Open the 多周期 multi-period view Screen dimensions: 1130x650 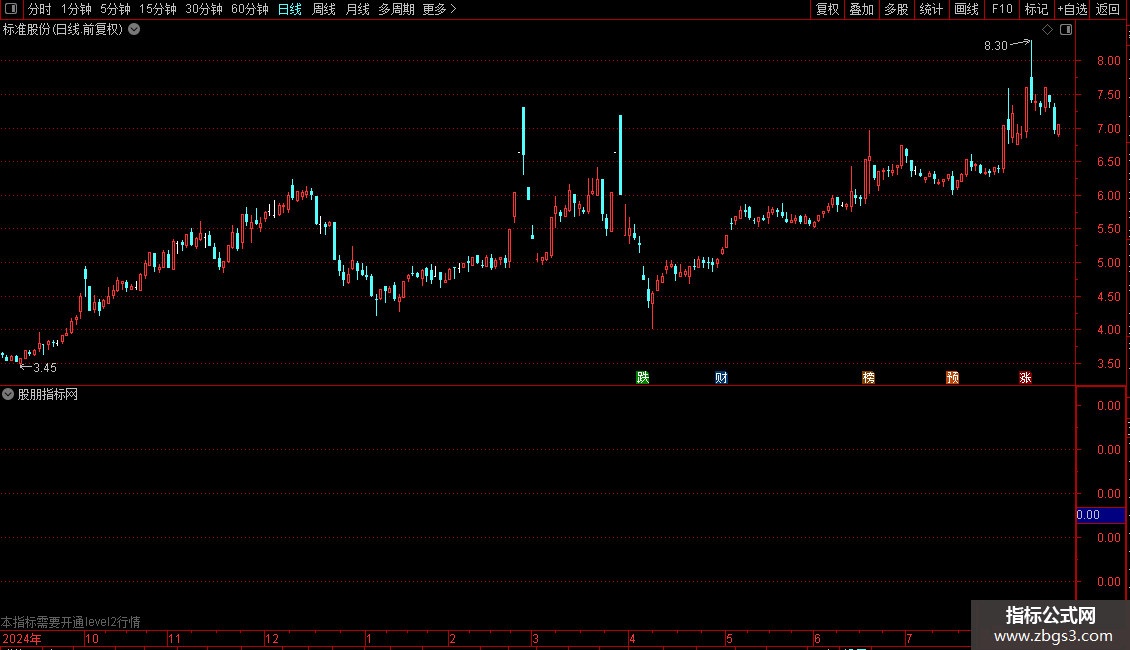pyautogui.click(x=396, y=9)
